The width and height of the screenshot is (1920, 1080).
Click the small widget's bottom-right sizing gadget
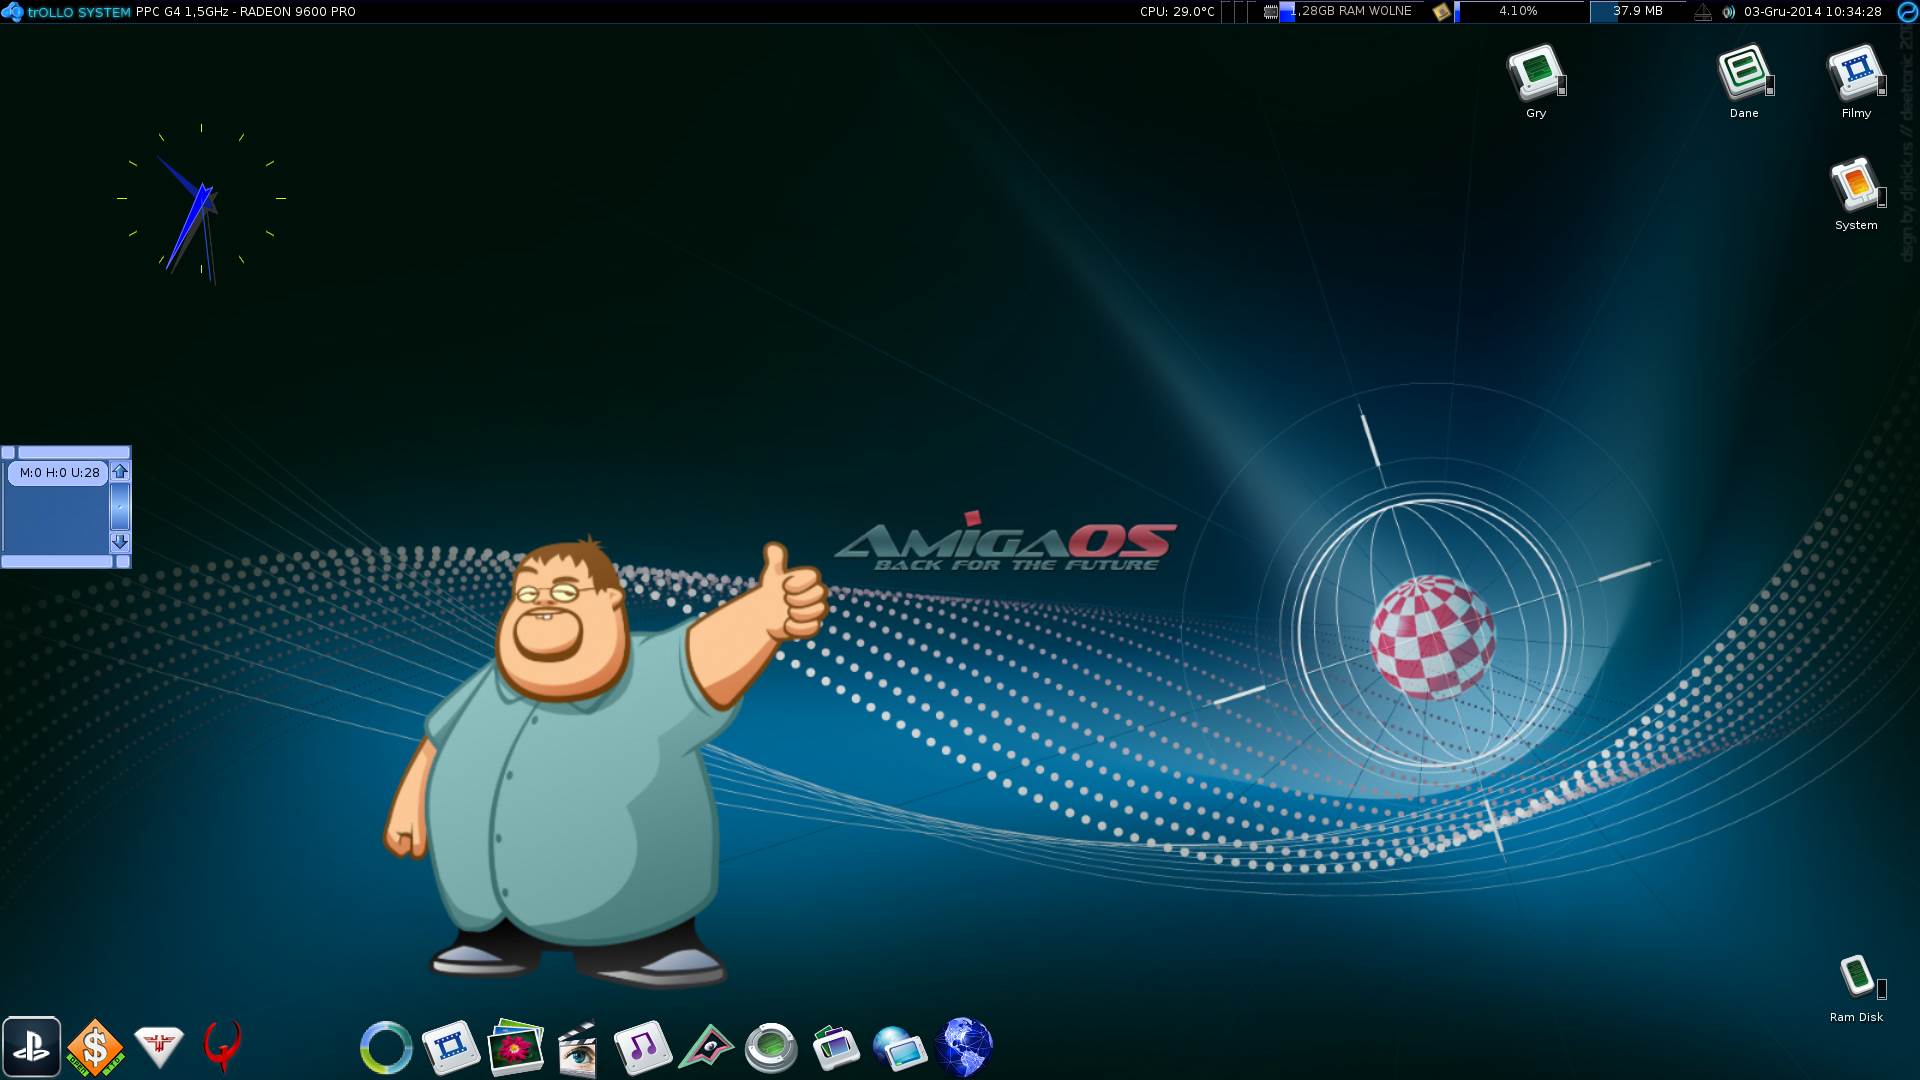coord(123,562)
